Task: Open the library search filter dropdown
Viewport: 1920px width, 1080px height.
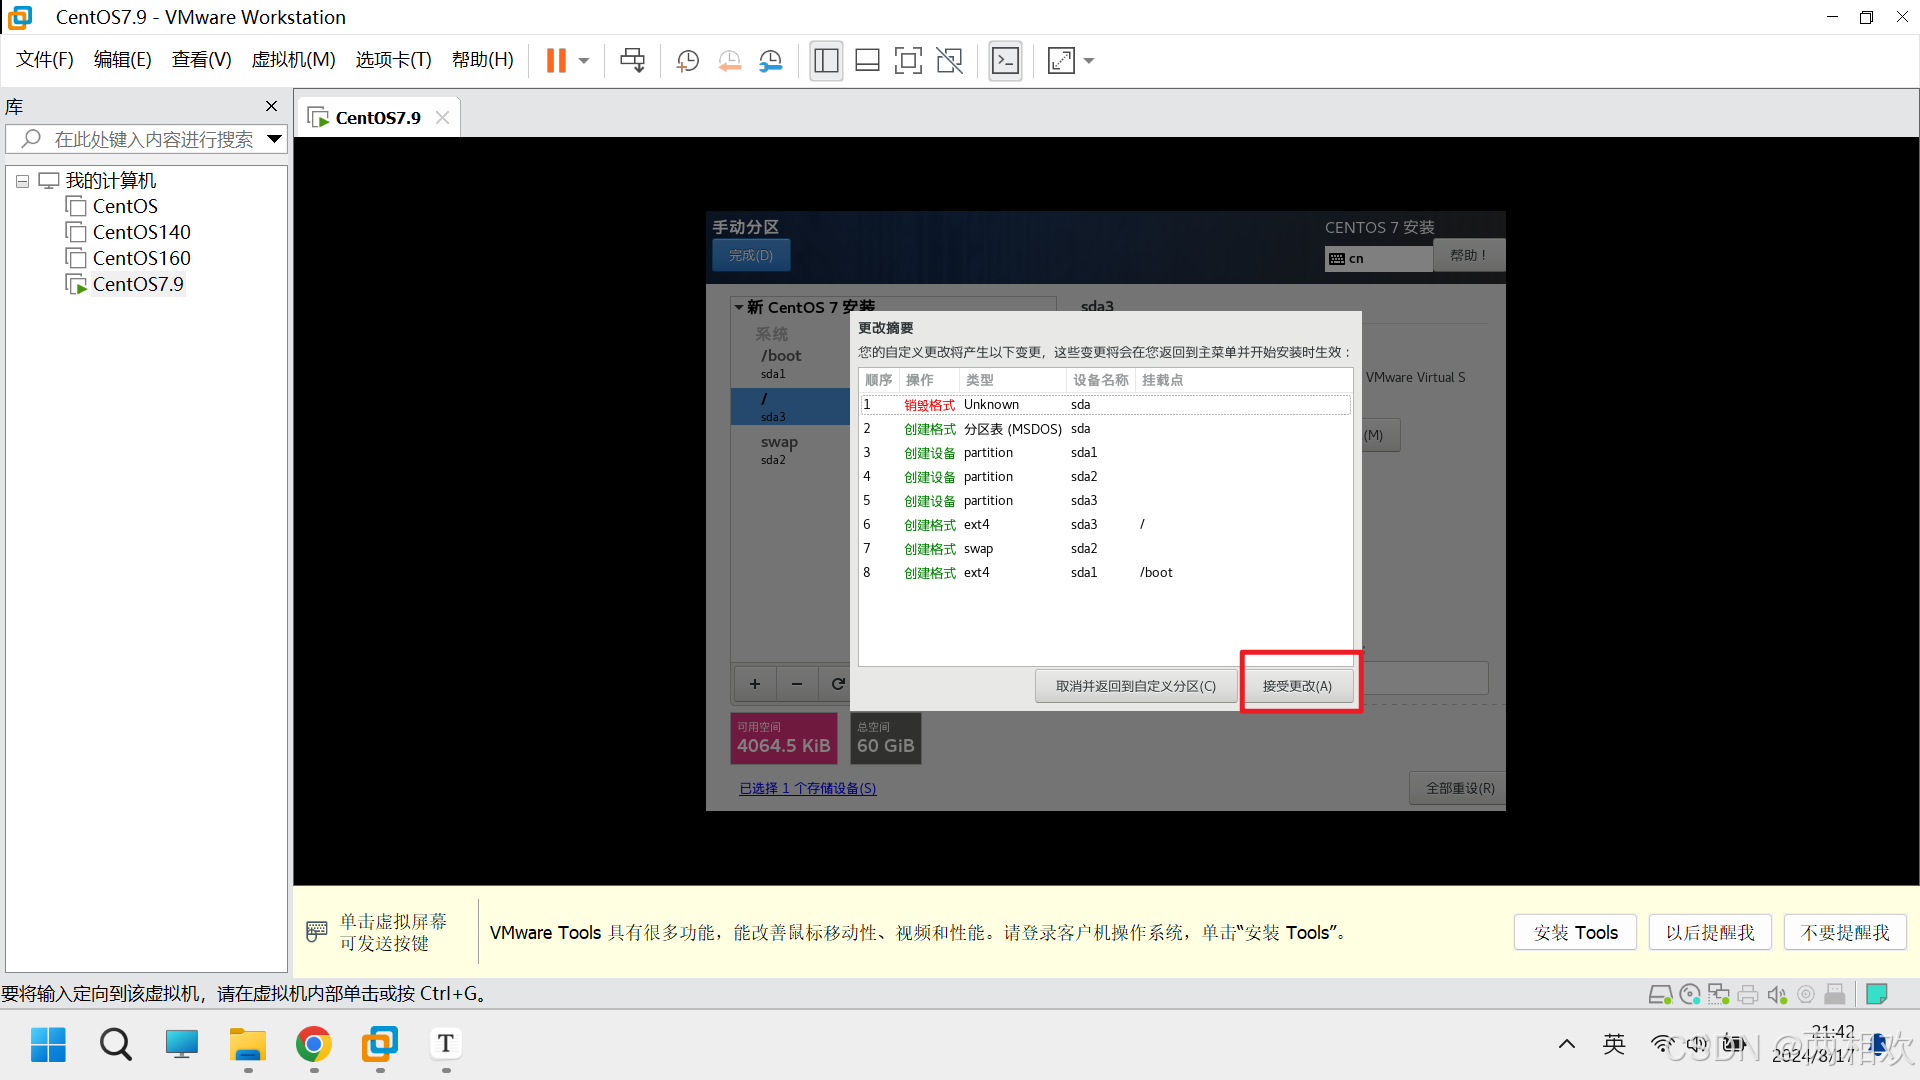Action: (274, 139)
